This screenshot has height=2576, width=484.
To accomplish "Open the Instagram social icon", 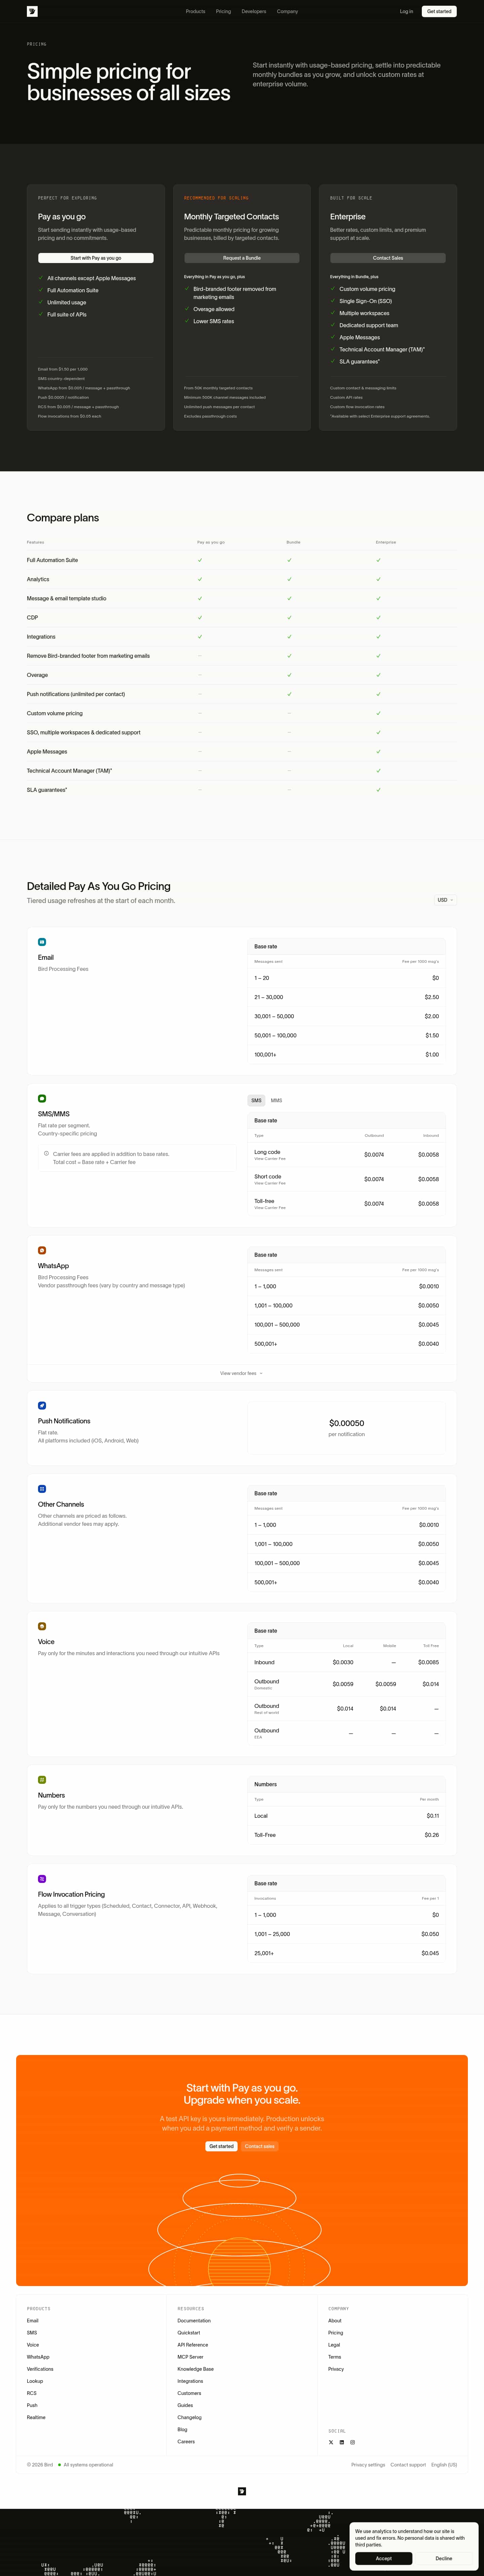I will pyautogui.click(x=352, y=2442).
